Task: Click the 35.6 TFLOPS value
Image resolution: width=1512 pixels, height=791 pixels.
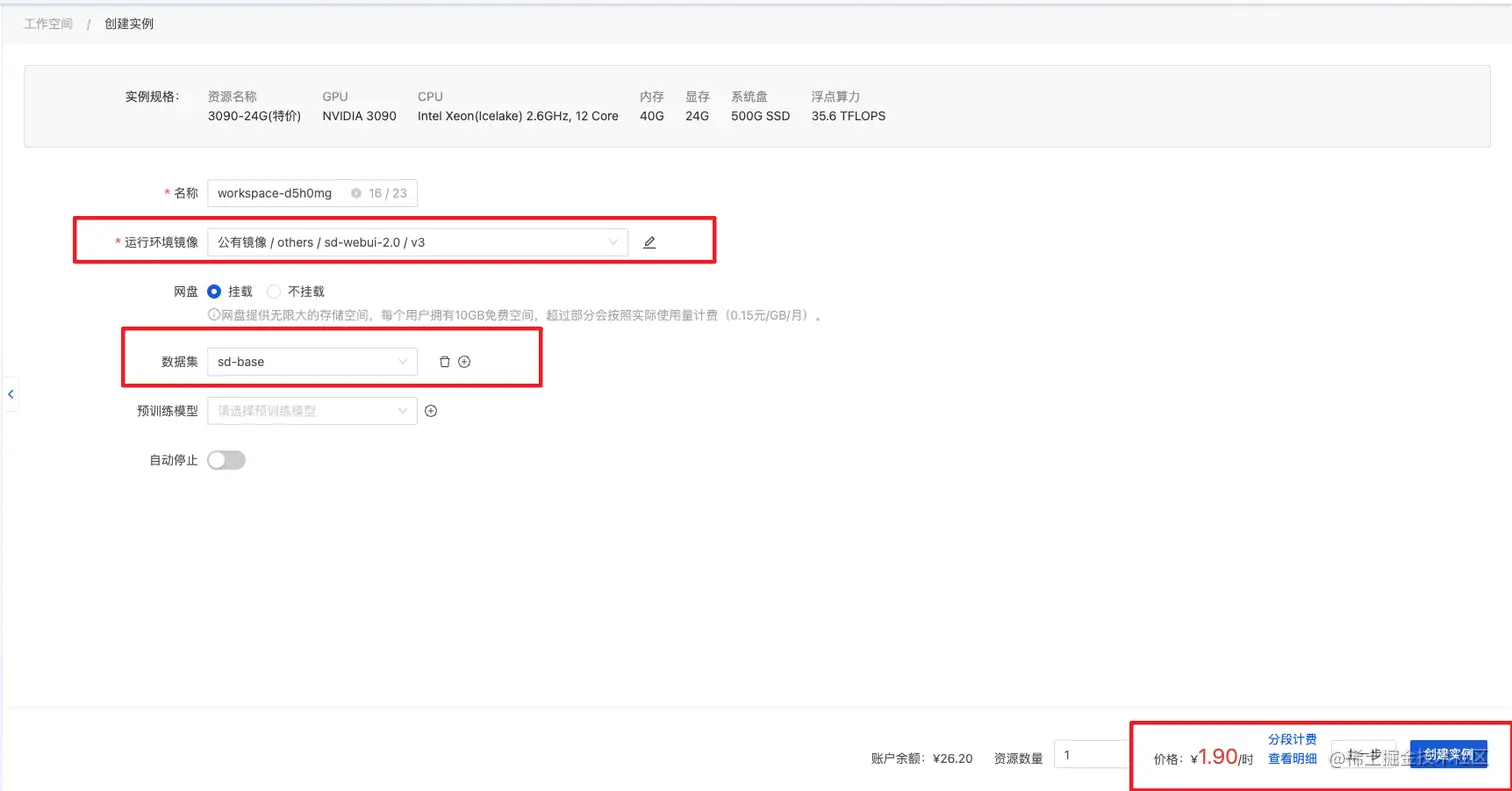Action: 848,116
